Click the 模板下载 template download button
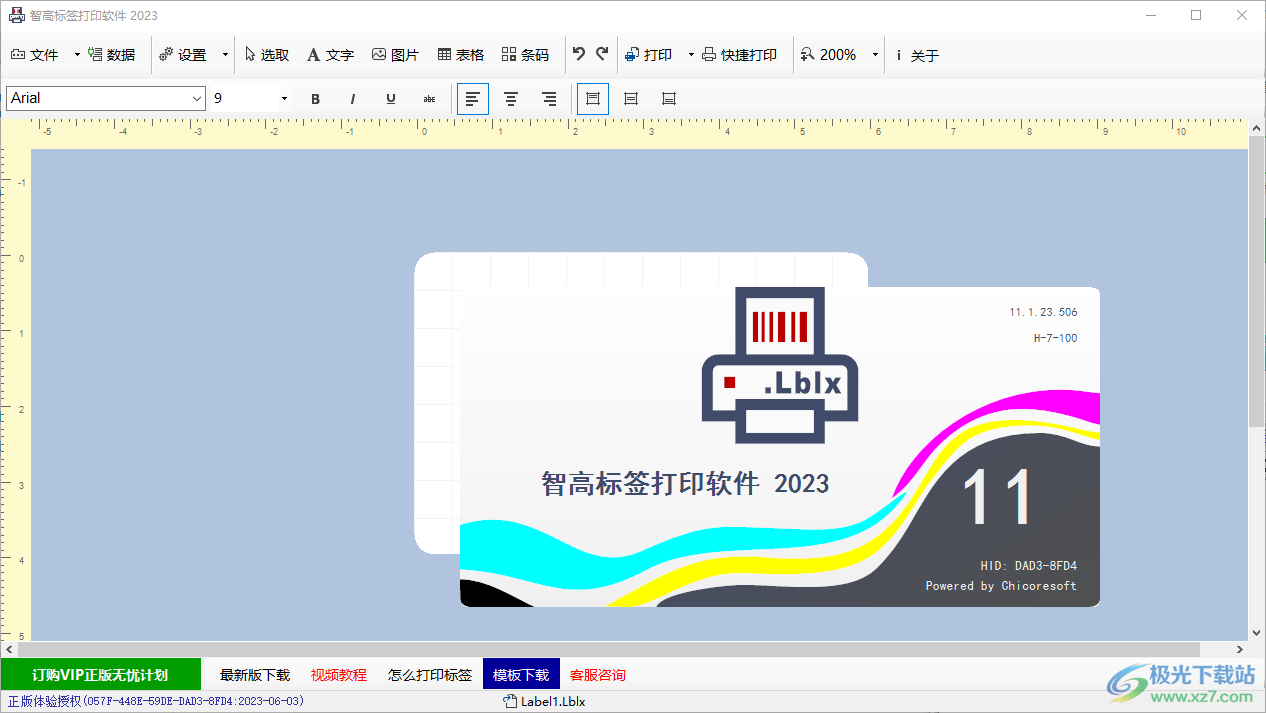The height and width of the screenshot is (713, 1266). click(x=520, y=674)
